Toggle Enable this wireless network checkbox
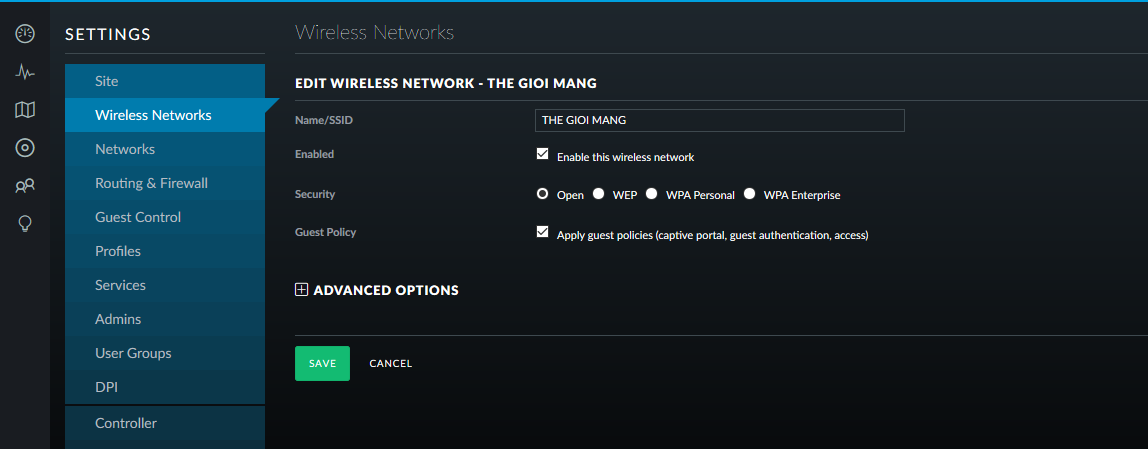This screenshot has width=1148, height=449. 543,154
